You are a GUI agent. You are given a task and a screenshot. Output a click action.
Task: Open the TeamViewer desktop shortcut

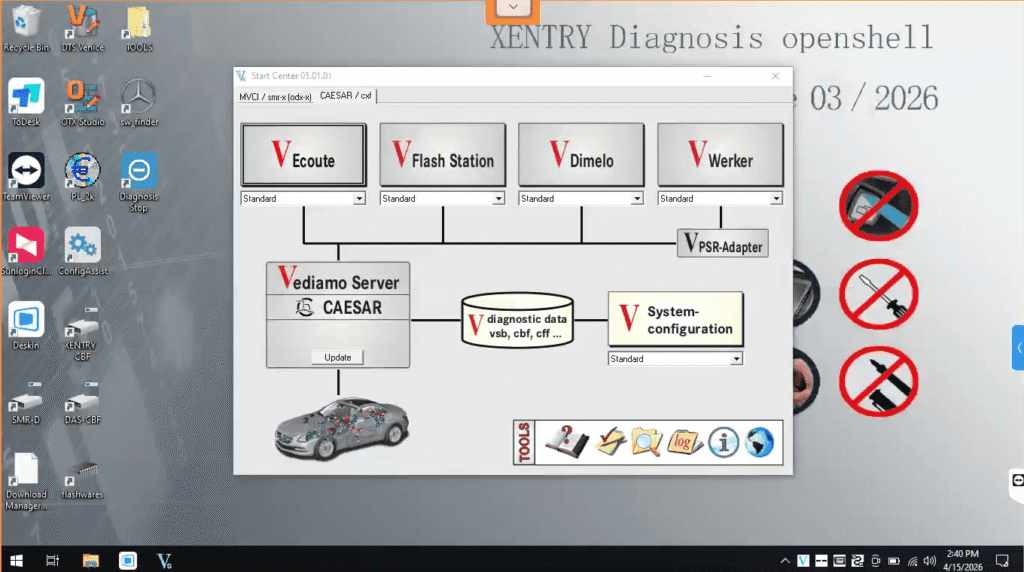26,173
